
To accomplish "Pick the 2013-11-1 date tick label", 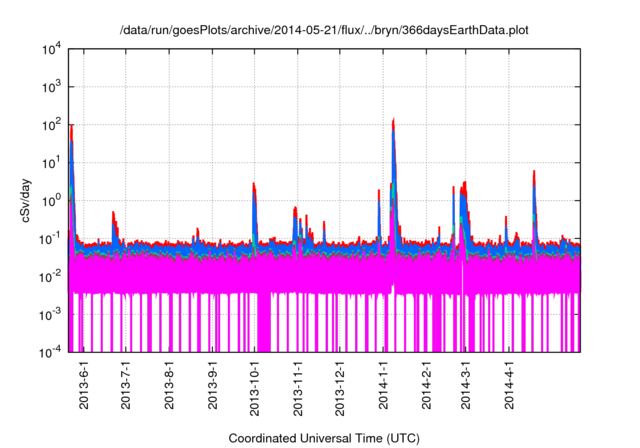I will [x=298, y=386].
